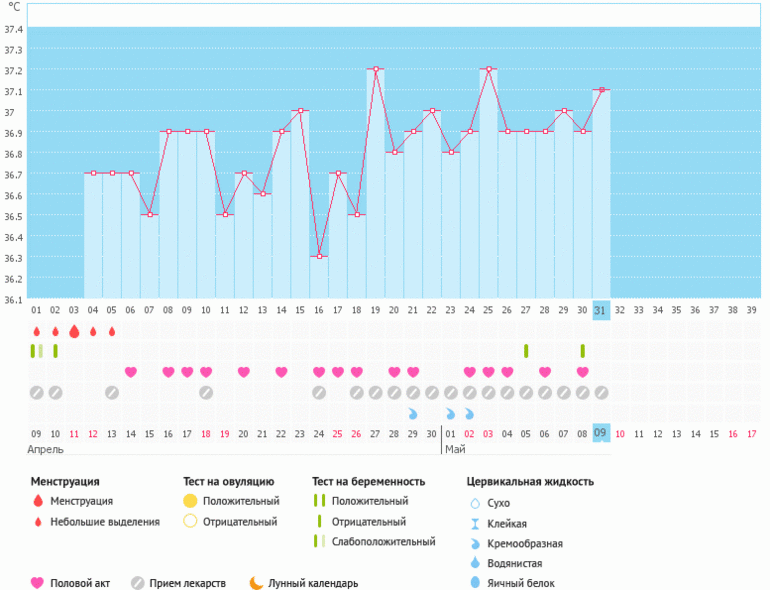
Task: Select the 37 temperature point on cycle day 15
Action: 301,111
